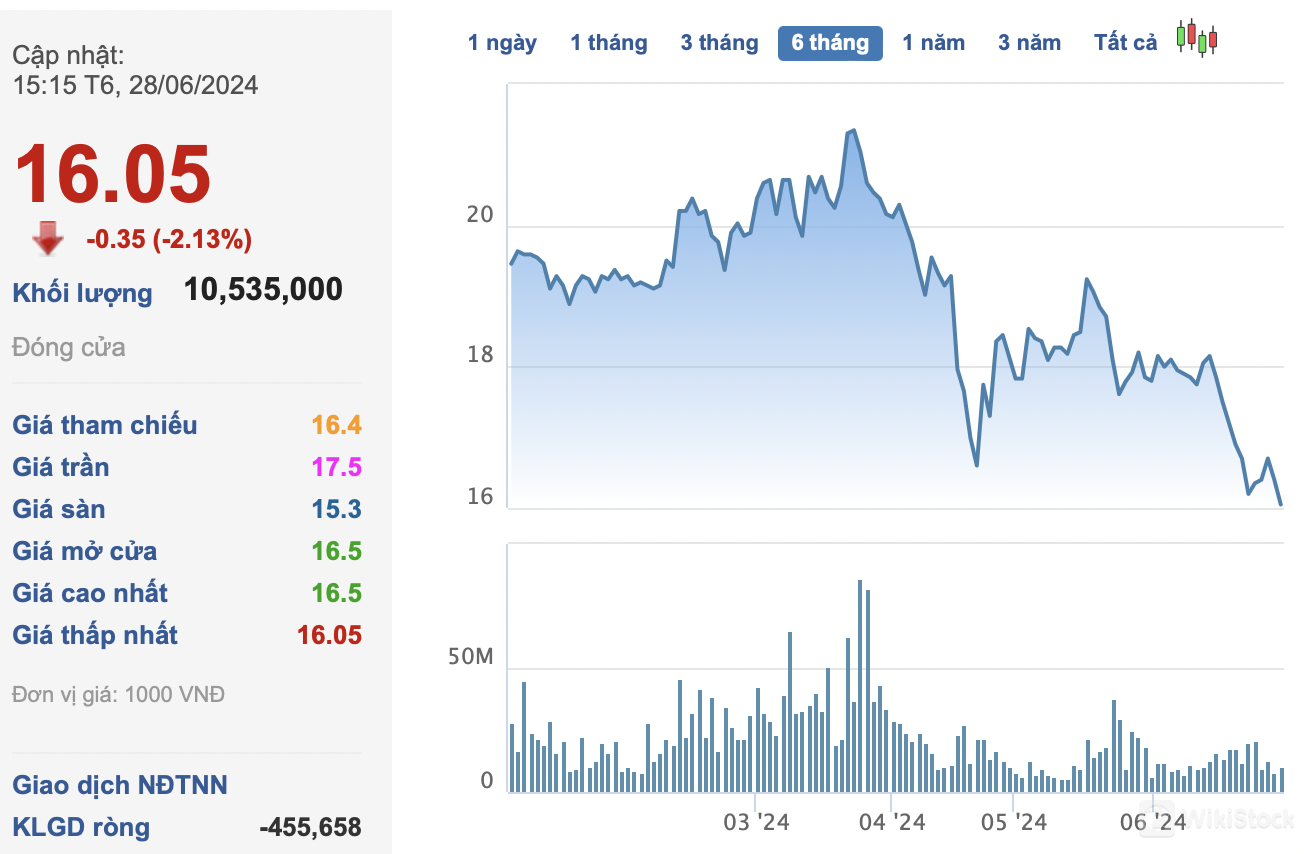The width and height of the screenshot is (1304, 854).
Task: Show the "1 năm" chart range
Action: (x=934, y=43)
